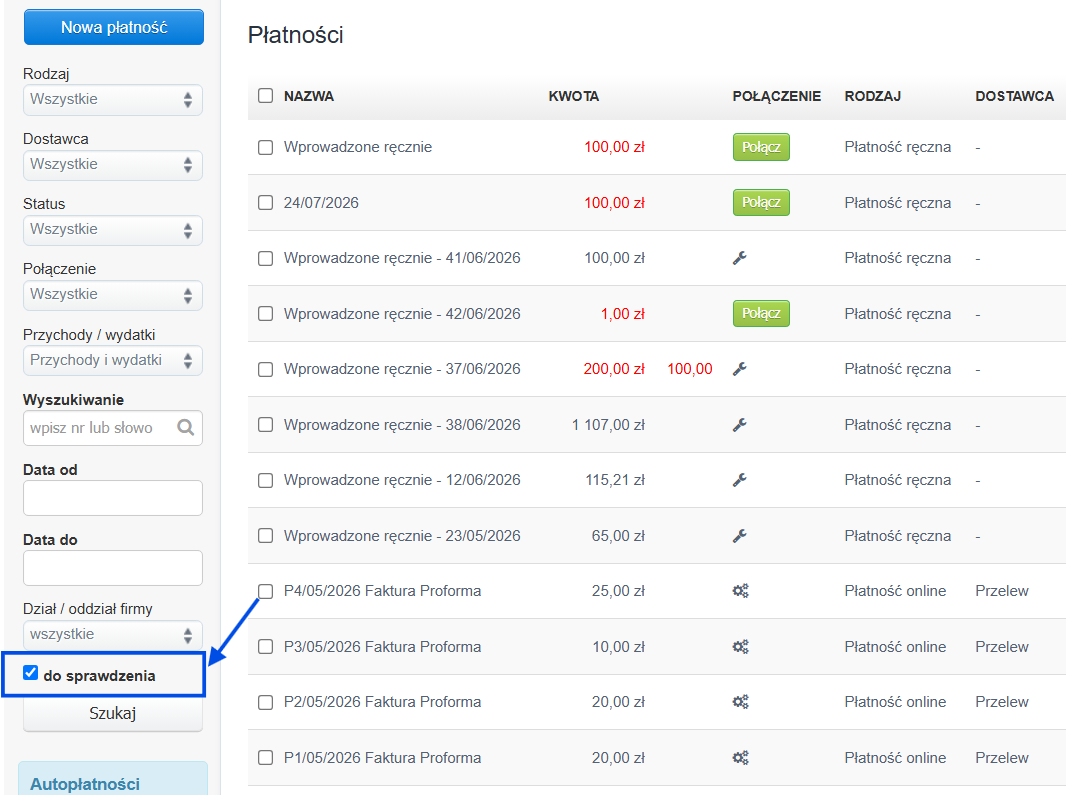Screen dimensions: 1066x795
Task: Click the 'Data do' date field
Action: [113, 568]
